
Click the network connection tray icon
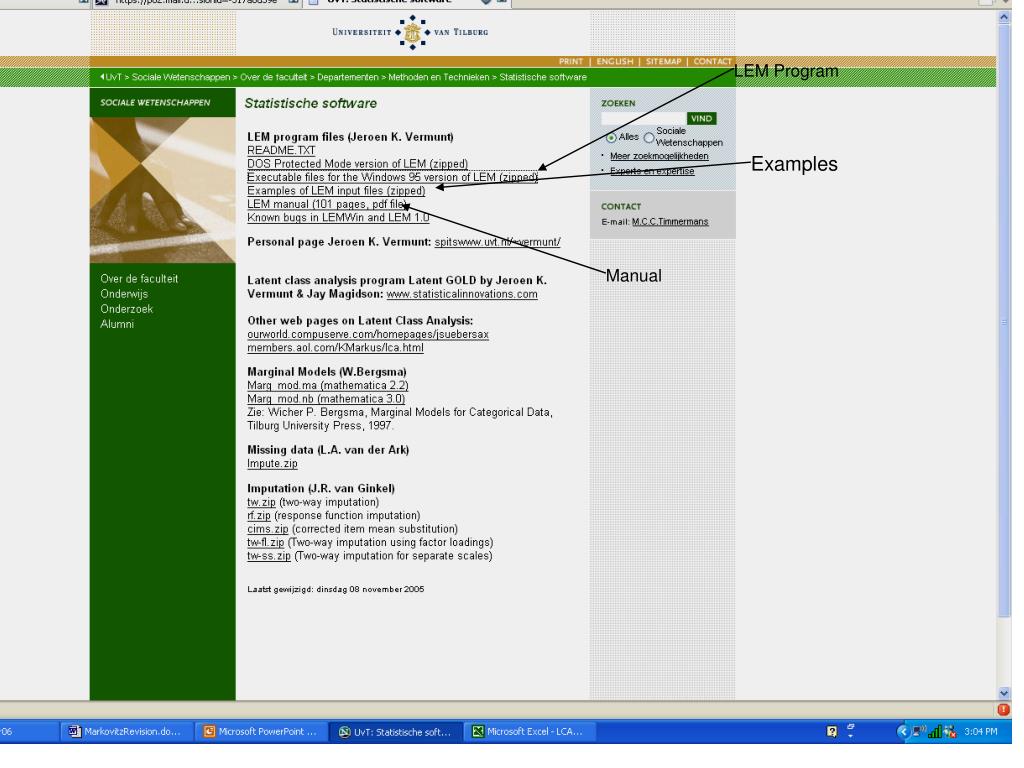pyautogui.click(x=920, y=731)
